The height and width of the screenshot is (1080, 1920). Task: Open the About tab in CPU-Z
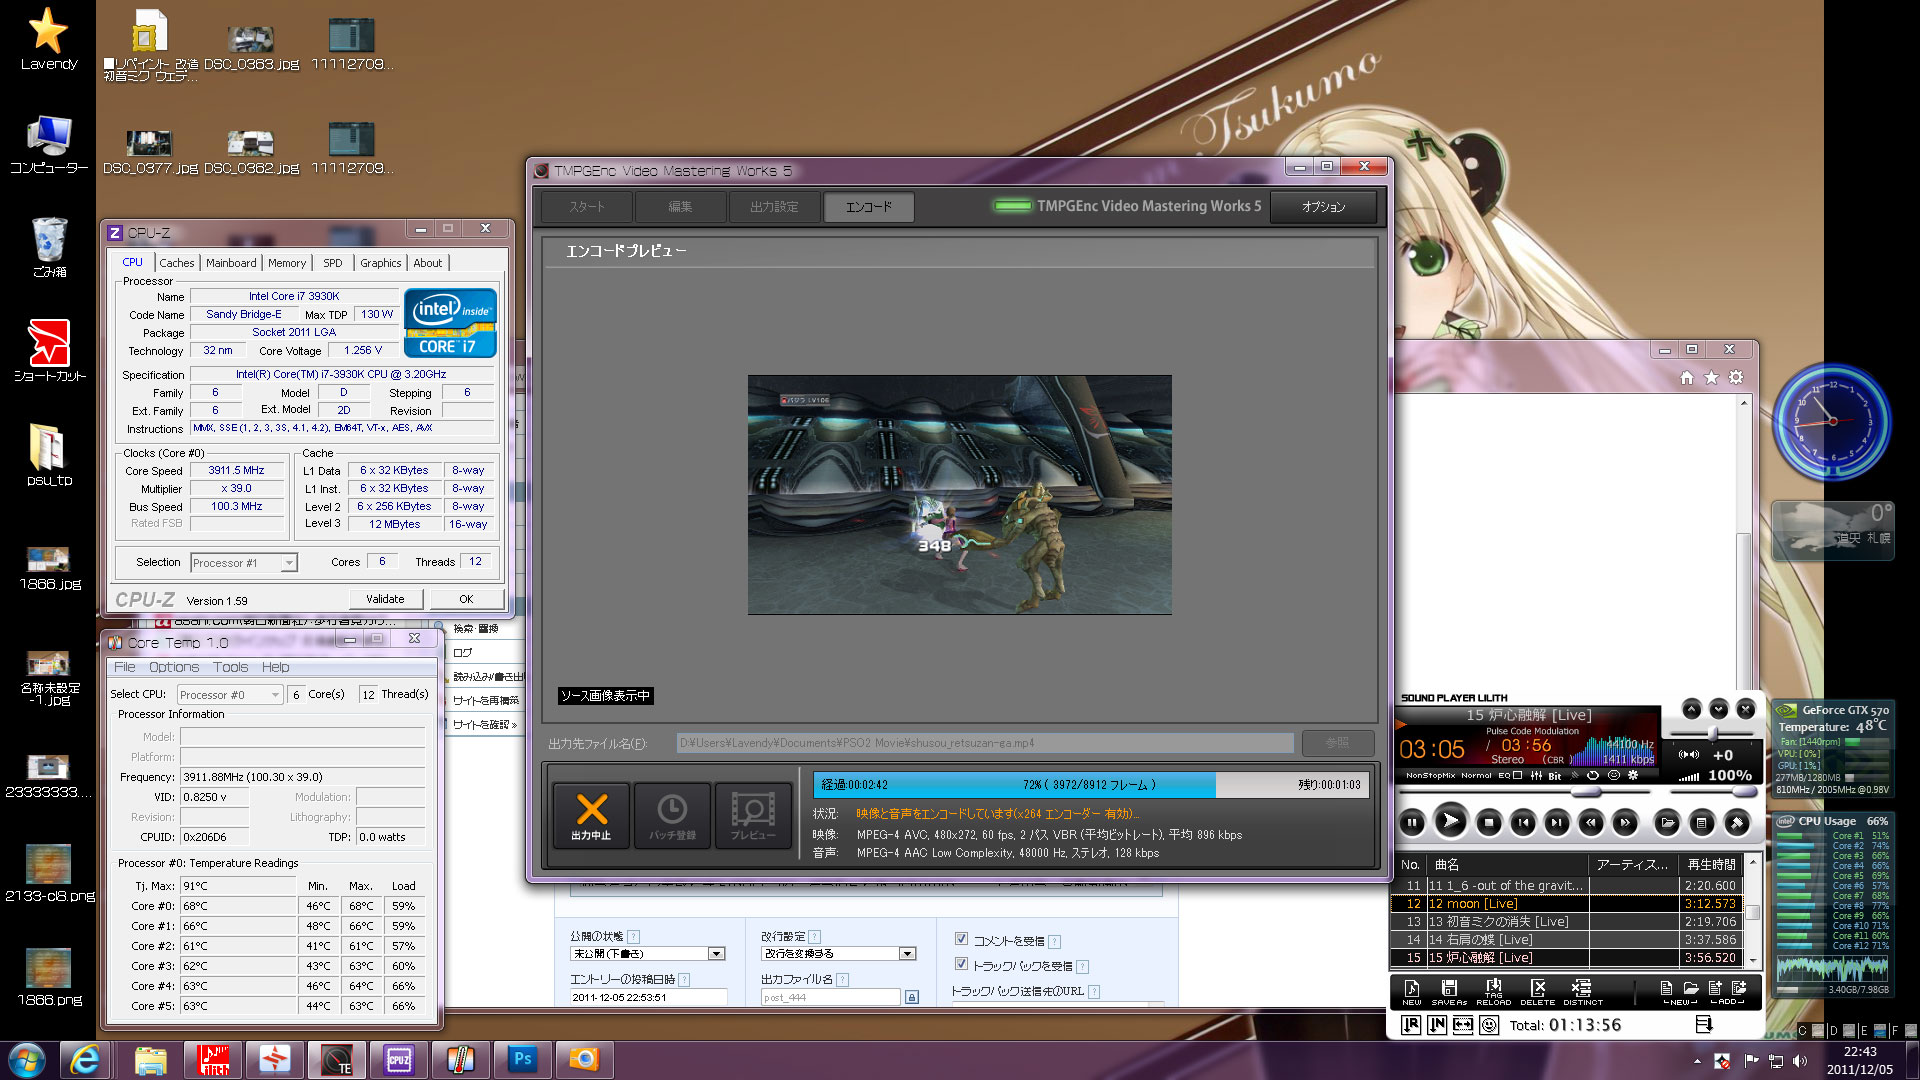(428, 263)
